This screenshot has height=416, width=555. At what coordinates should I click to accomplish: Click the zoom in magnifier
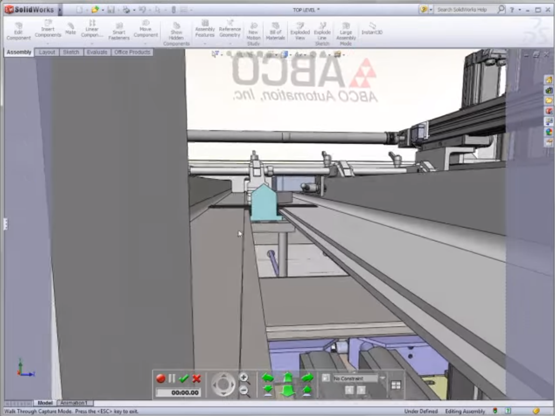[x=244, y=378]
